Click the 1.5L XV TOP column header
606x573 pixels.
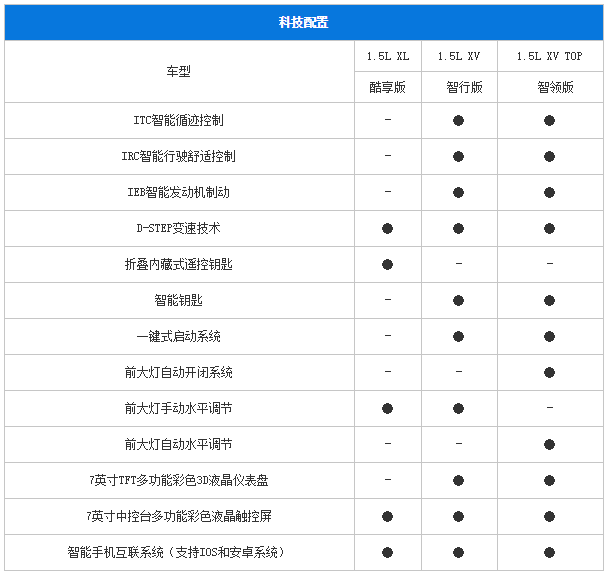pyautogui.click(x=549, y=57)
